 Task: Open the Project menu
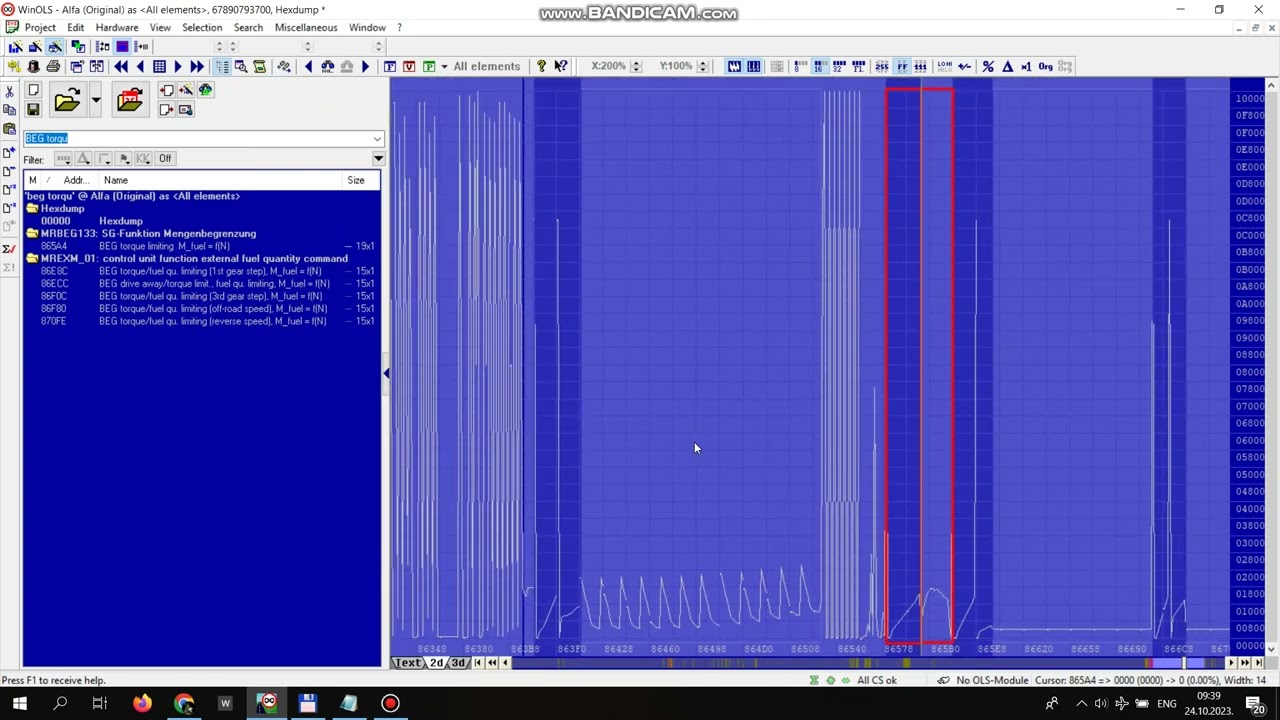(40, 27)
